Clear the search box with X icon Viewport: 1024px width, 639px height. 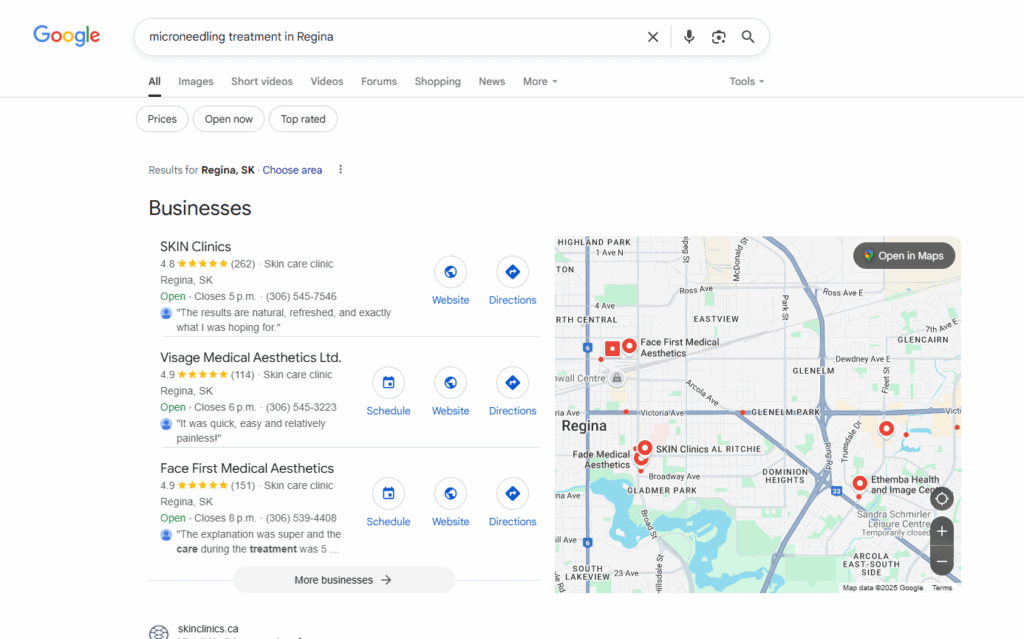click(653, 37)
